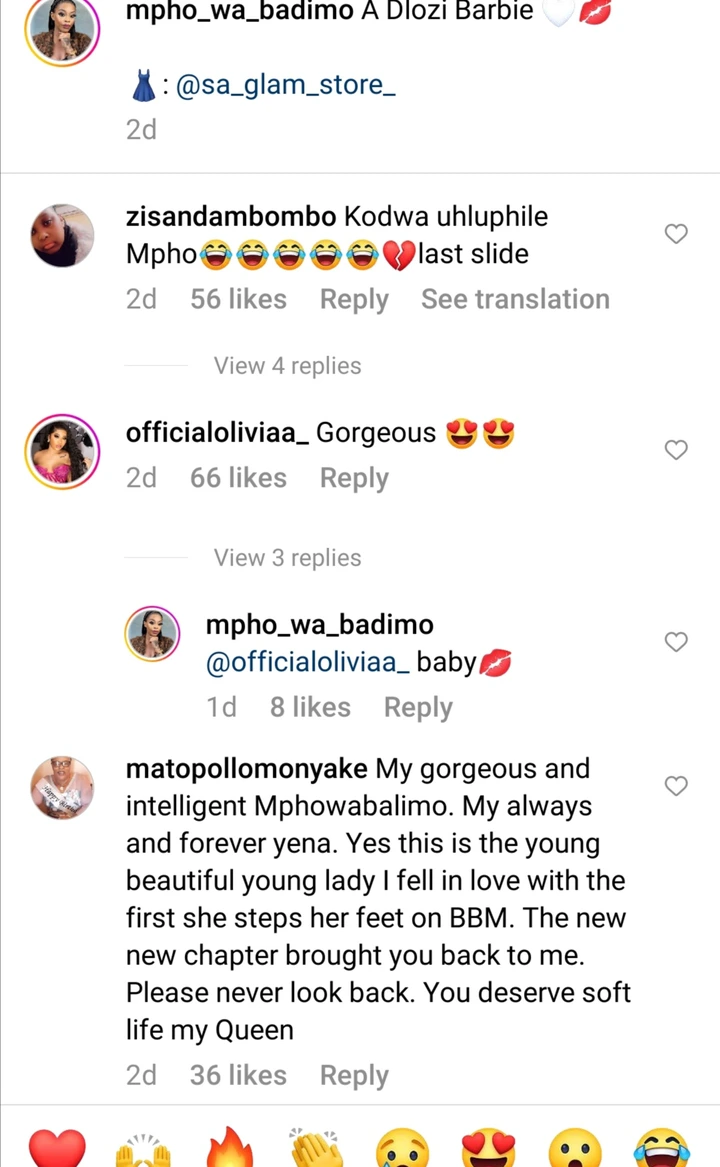Open the @sa_glam_store_ profile link

[285, 85]
